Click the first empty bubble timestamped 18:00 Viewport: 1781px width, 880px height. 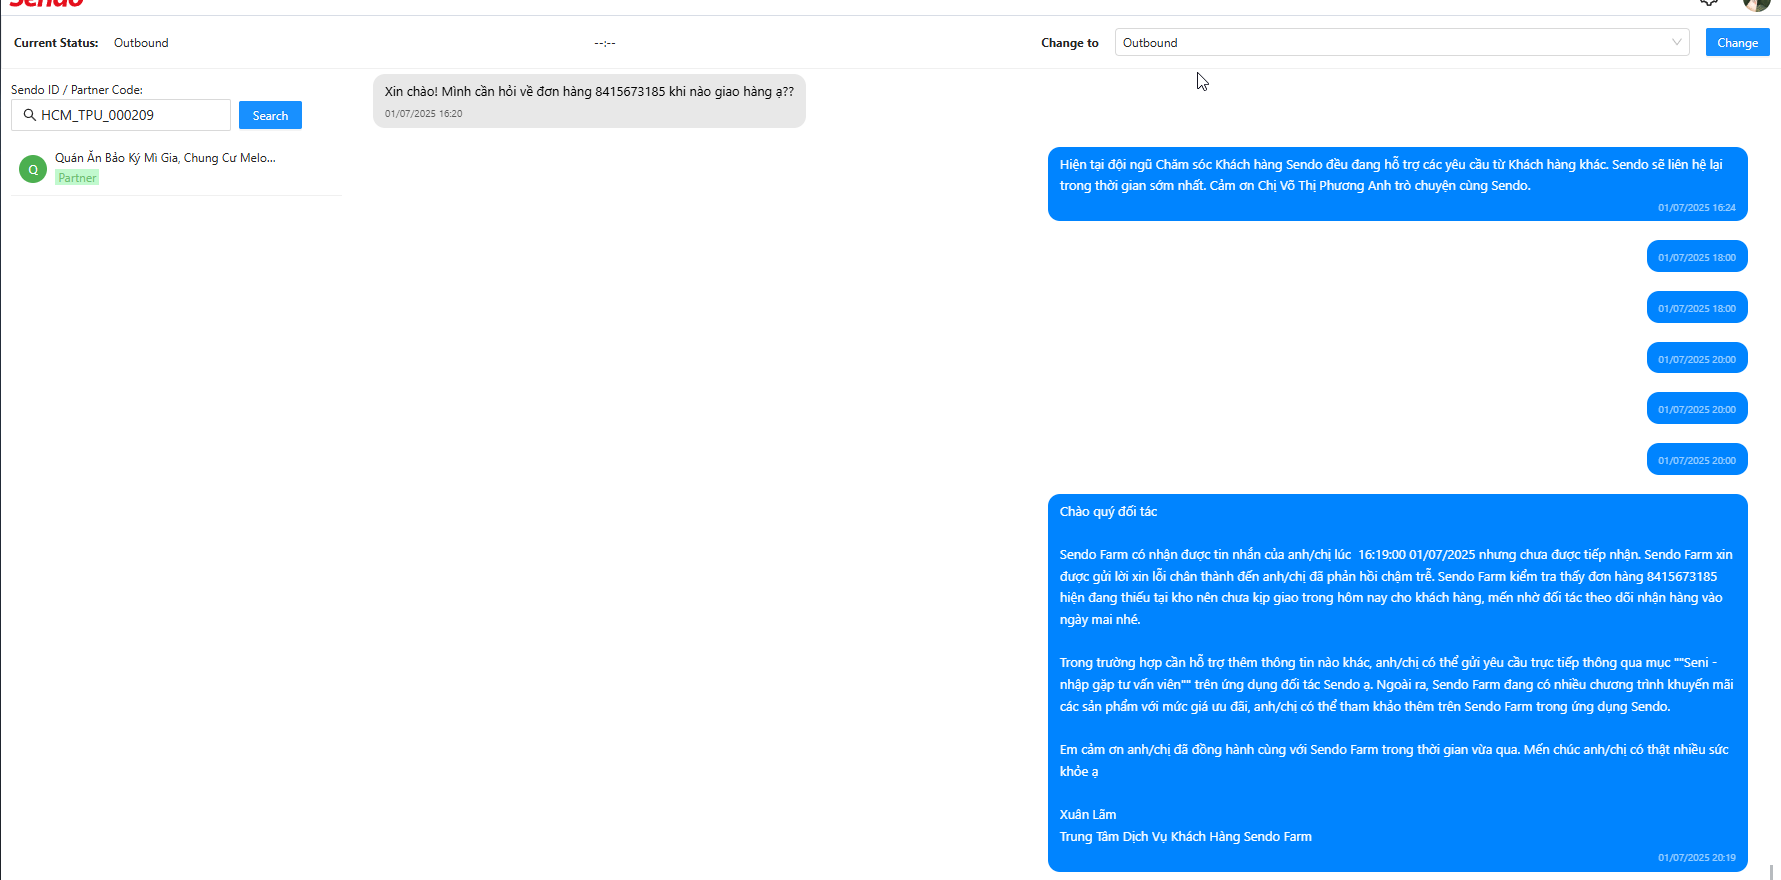pyautogui.click(x=1697, y=257)
